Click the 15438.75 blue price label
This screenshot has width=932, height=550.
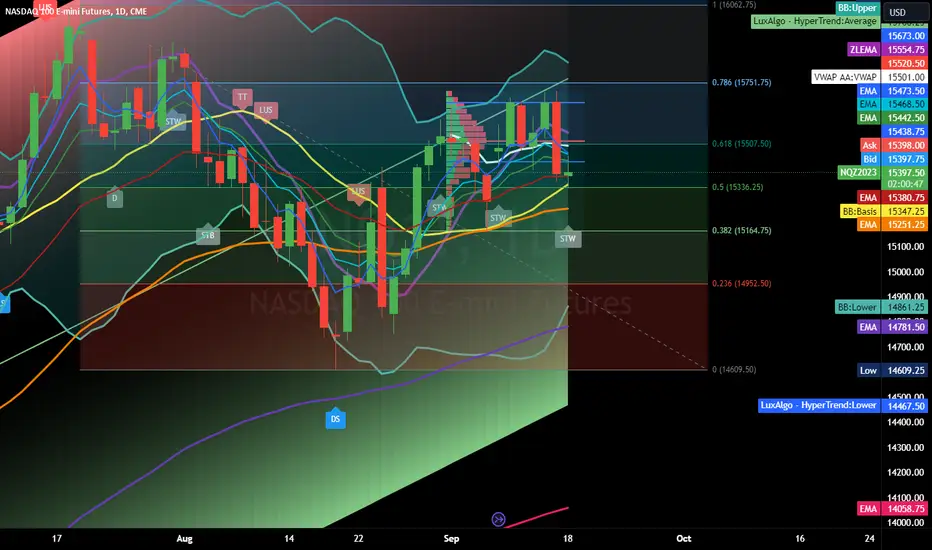[x=906, y=131]
